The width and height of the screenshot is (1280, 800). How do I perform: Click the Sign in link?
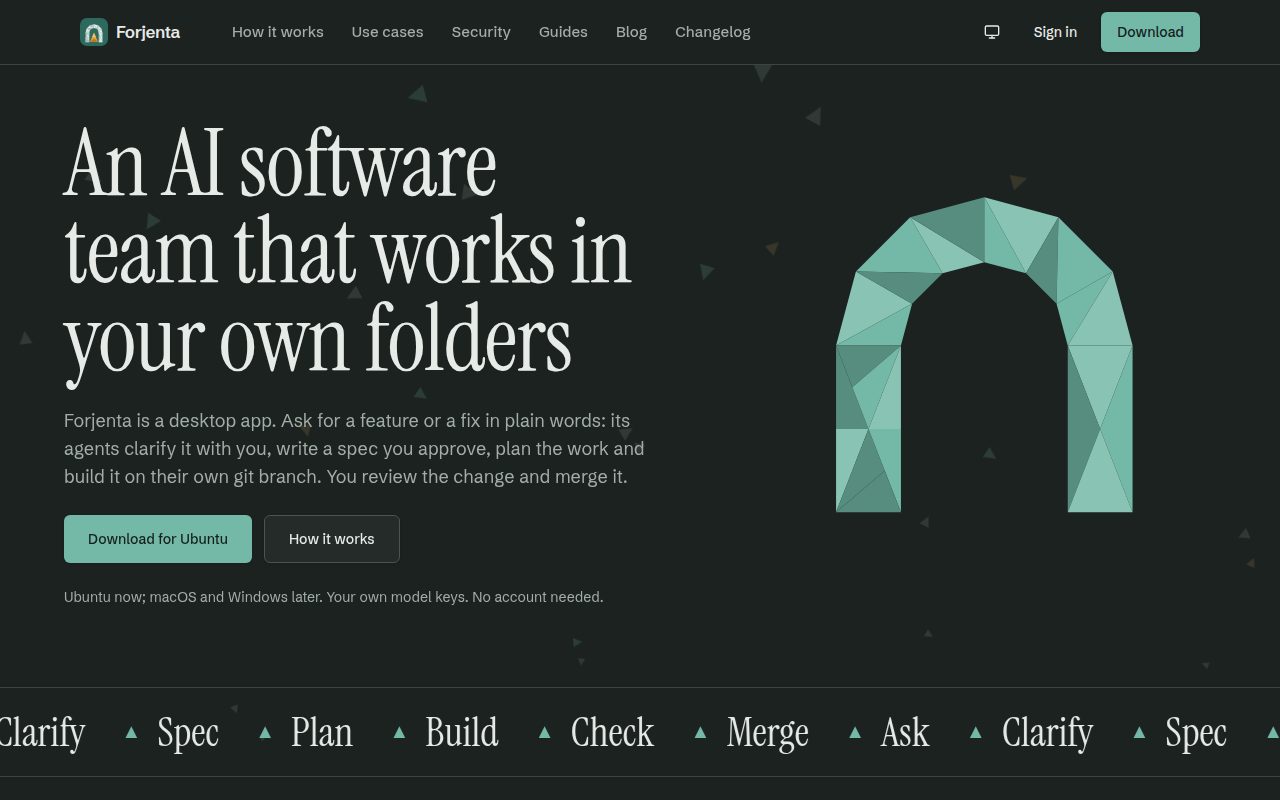click(1055, 32)
